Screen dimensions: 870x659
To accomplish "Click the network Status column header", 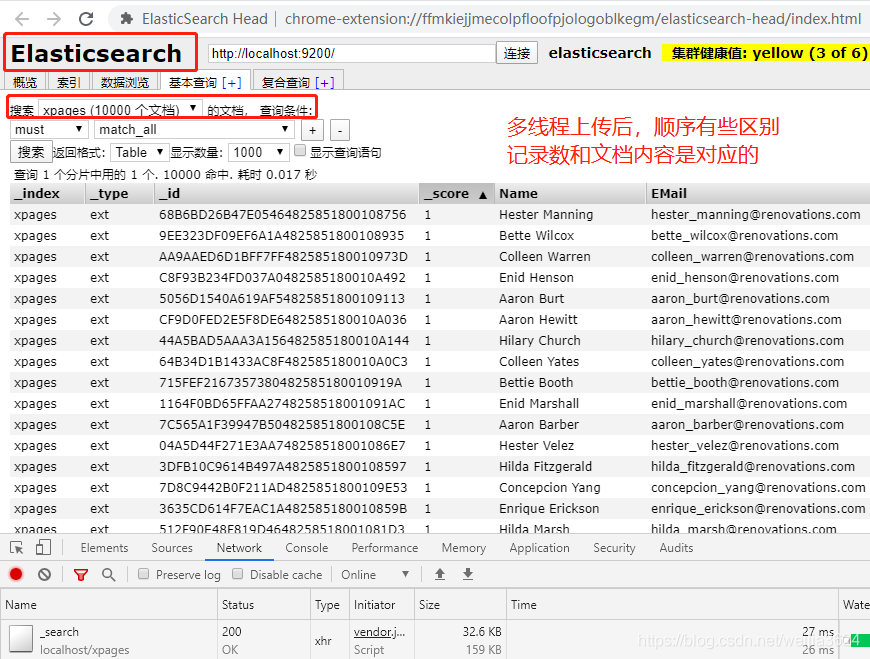I will (x=264, y=605).
